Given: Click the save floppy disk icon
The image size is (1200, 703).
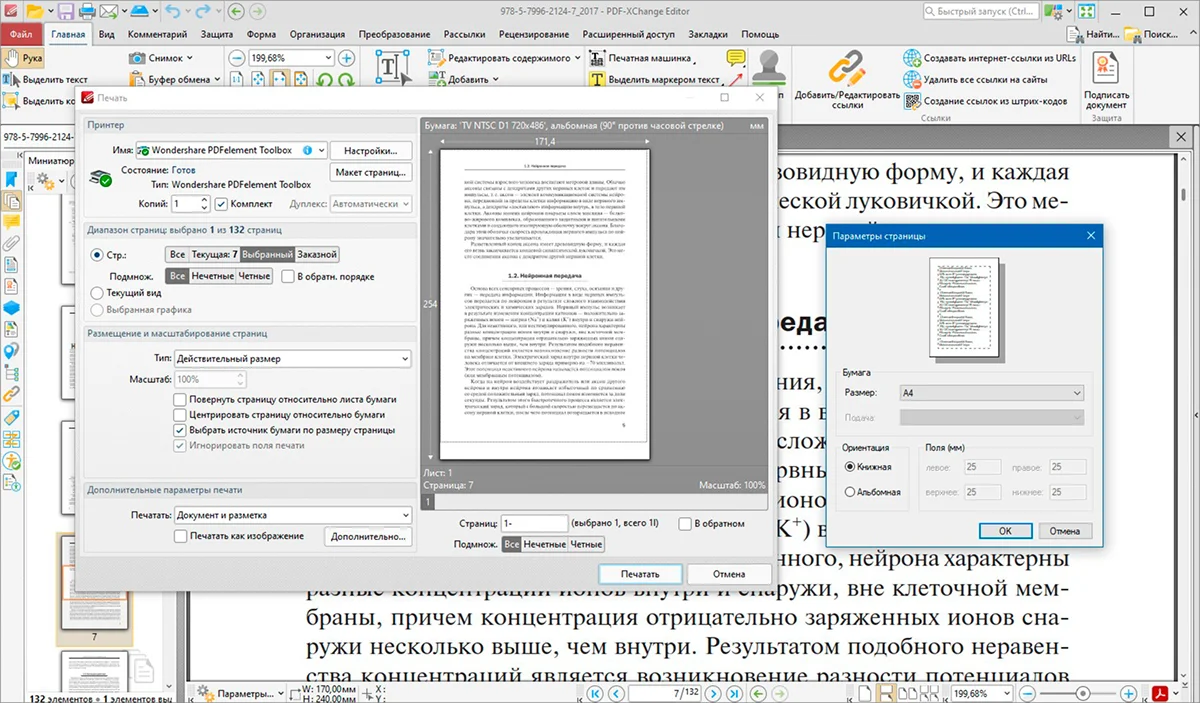Looking at the screenshot, I should 66,12.
